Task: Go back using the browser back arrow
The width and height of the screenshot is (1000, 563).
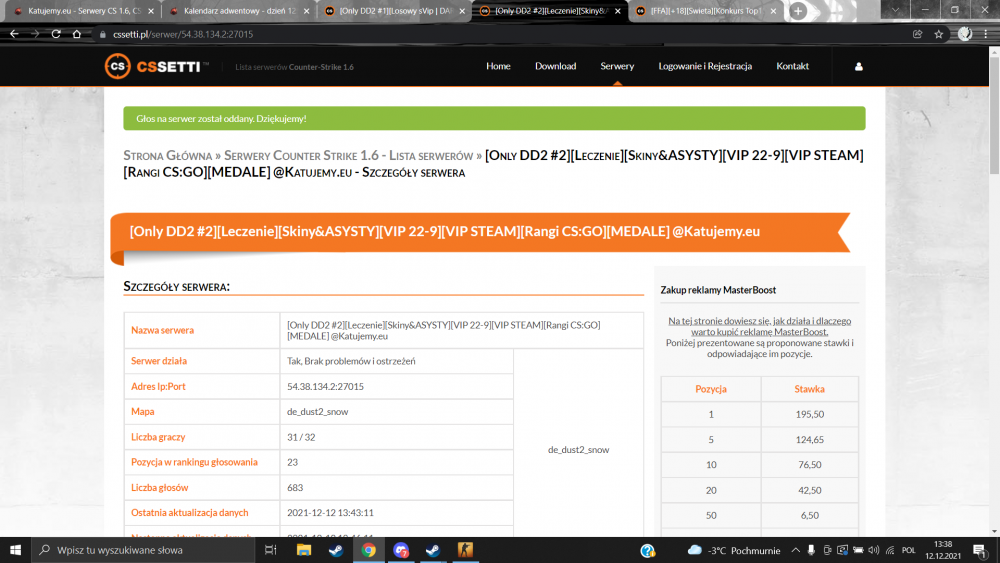Action: (14, 34)
